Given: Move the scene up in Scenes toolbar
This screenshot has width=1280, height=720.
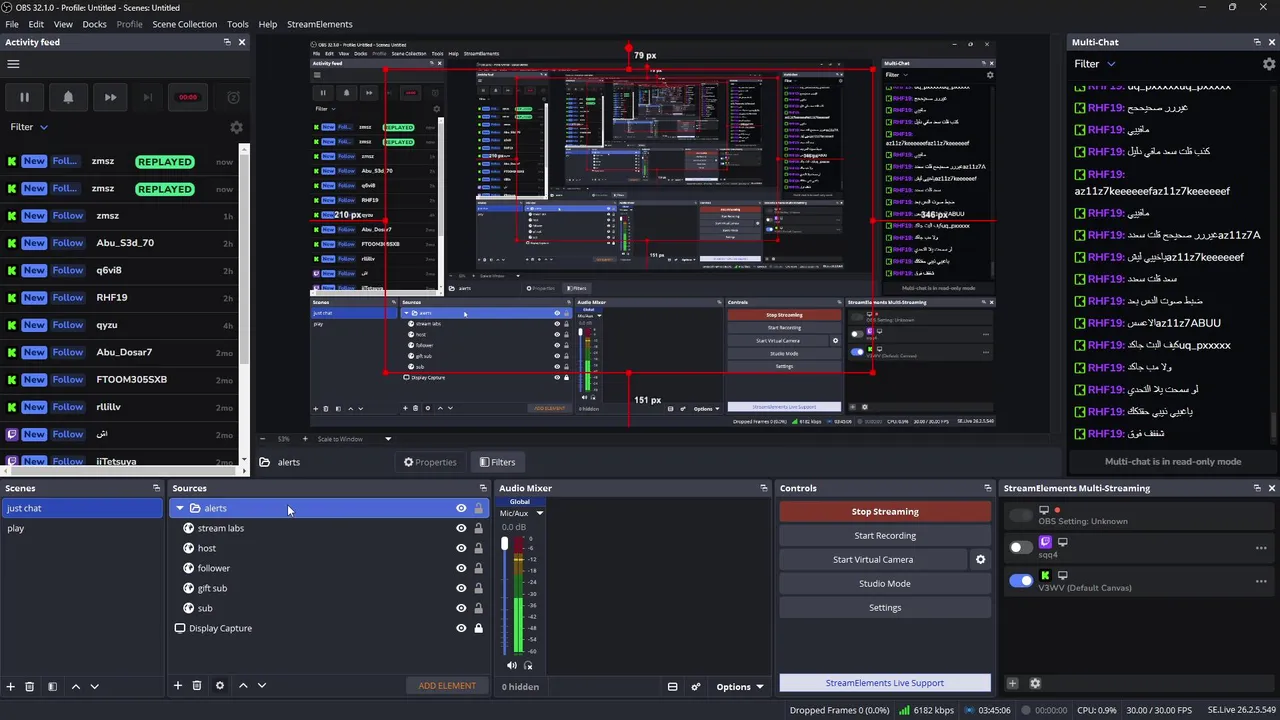Looking at the screenshot, I should pyautogui.click(x=75, y=686).
